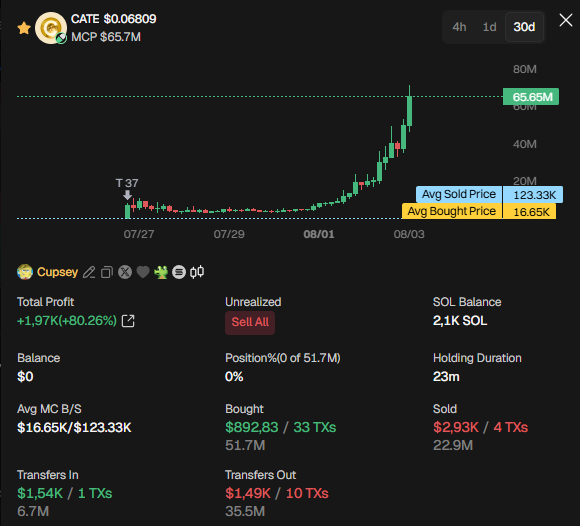Click the Sell All button
Image resolution: width=580 pixels, height=526 pixels.
pyautogui.click(x=250, y=322)
